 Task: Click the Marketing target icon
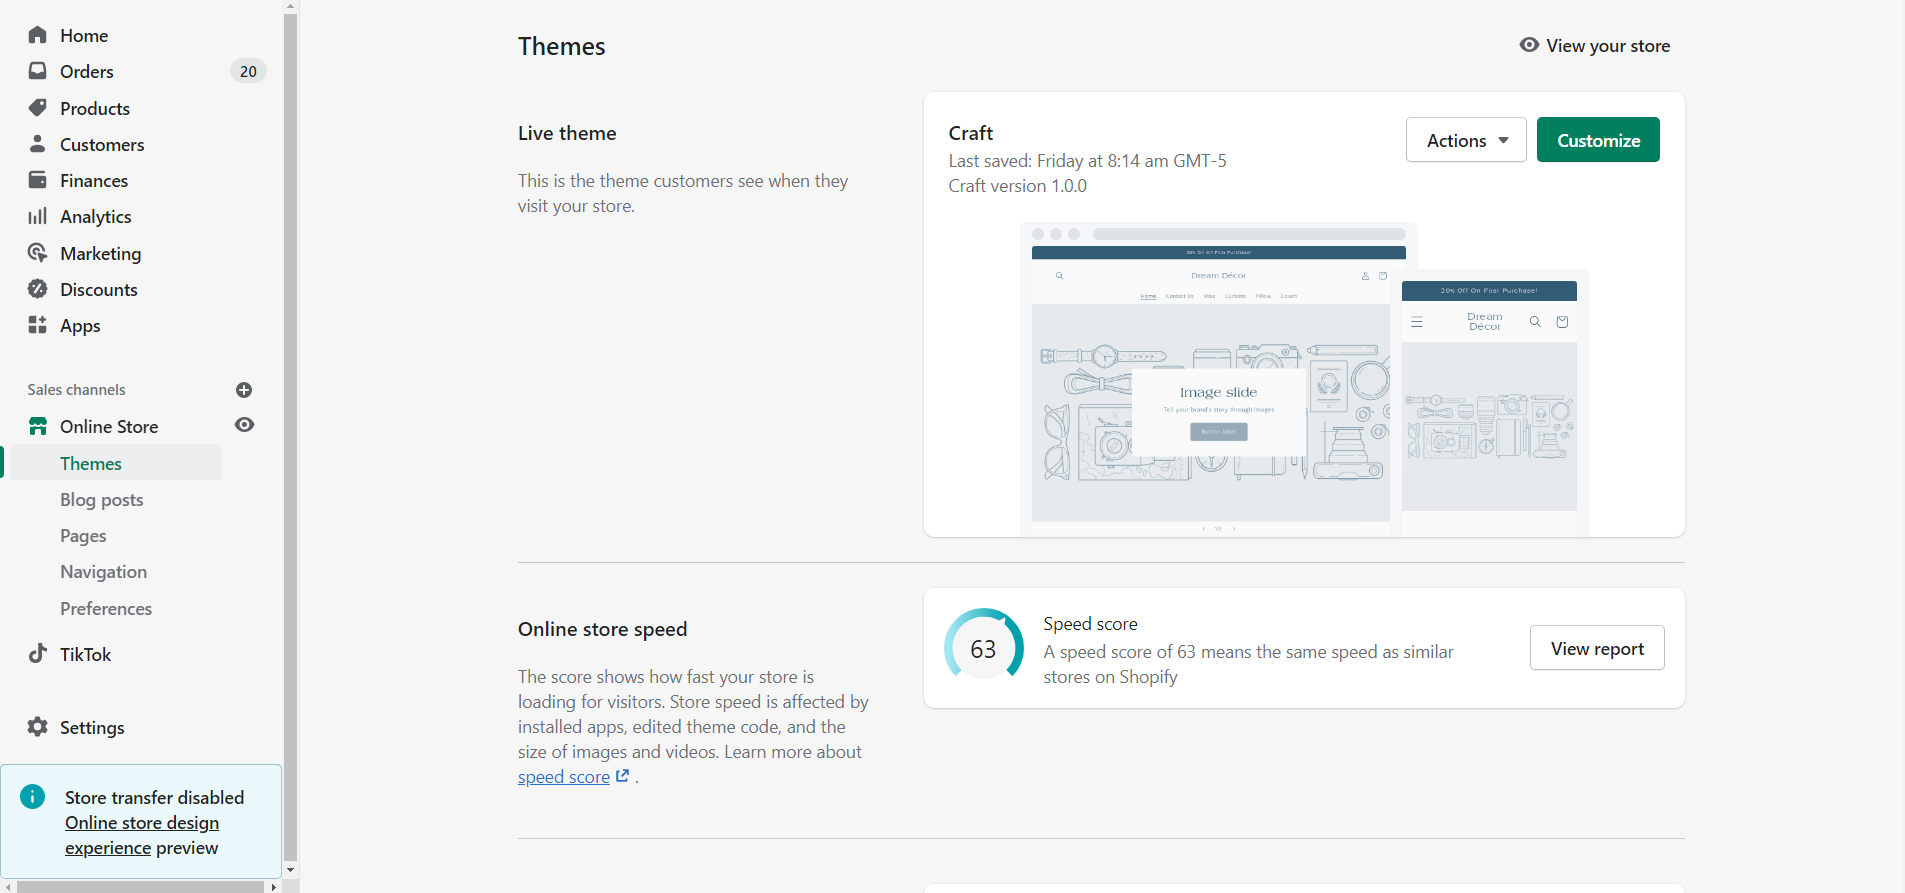click(38, 253)
